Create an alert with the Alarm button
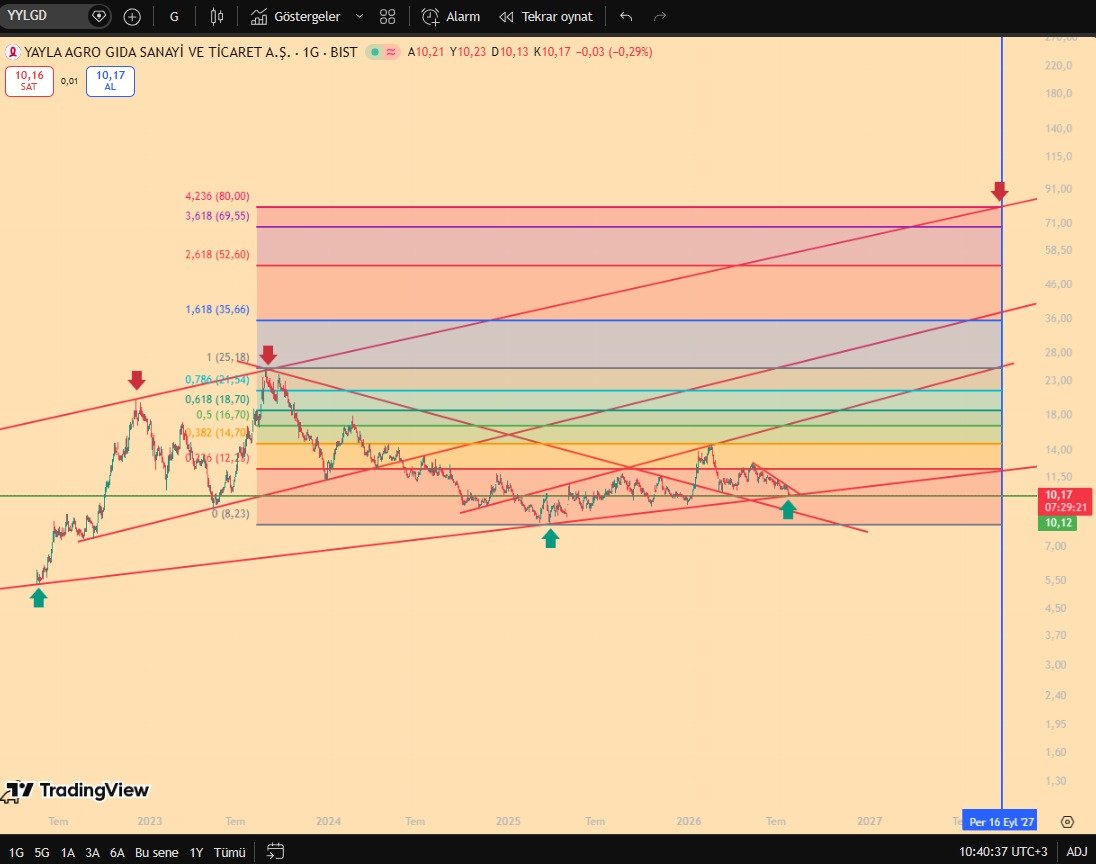This screenshot has height=864, width=1096. pos(451,17)
